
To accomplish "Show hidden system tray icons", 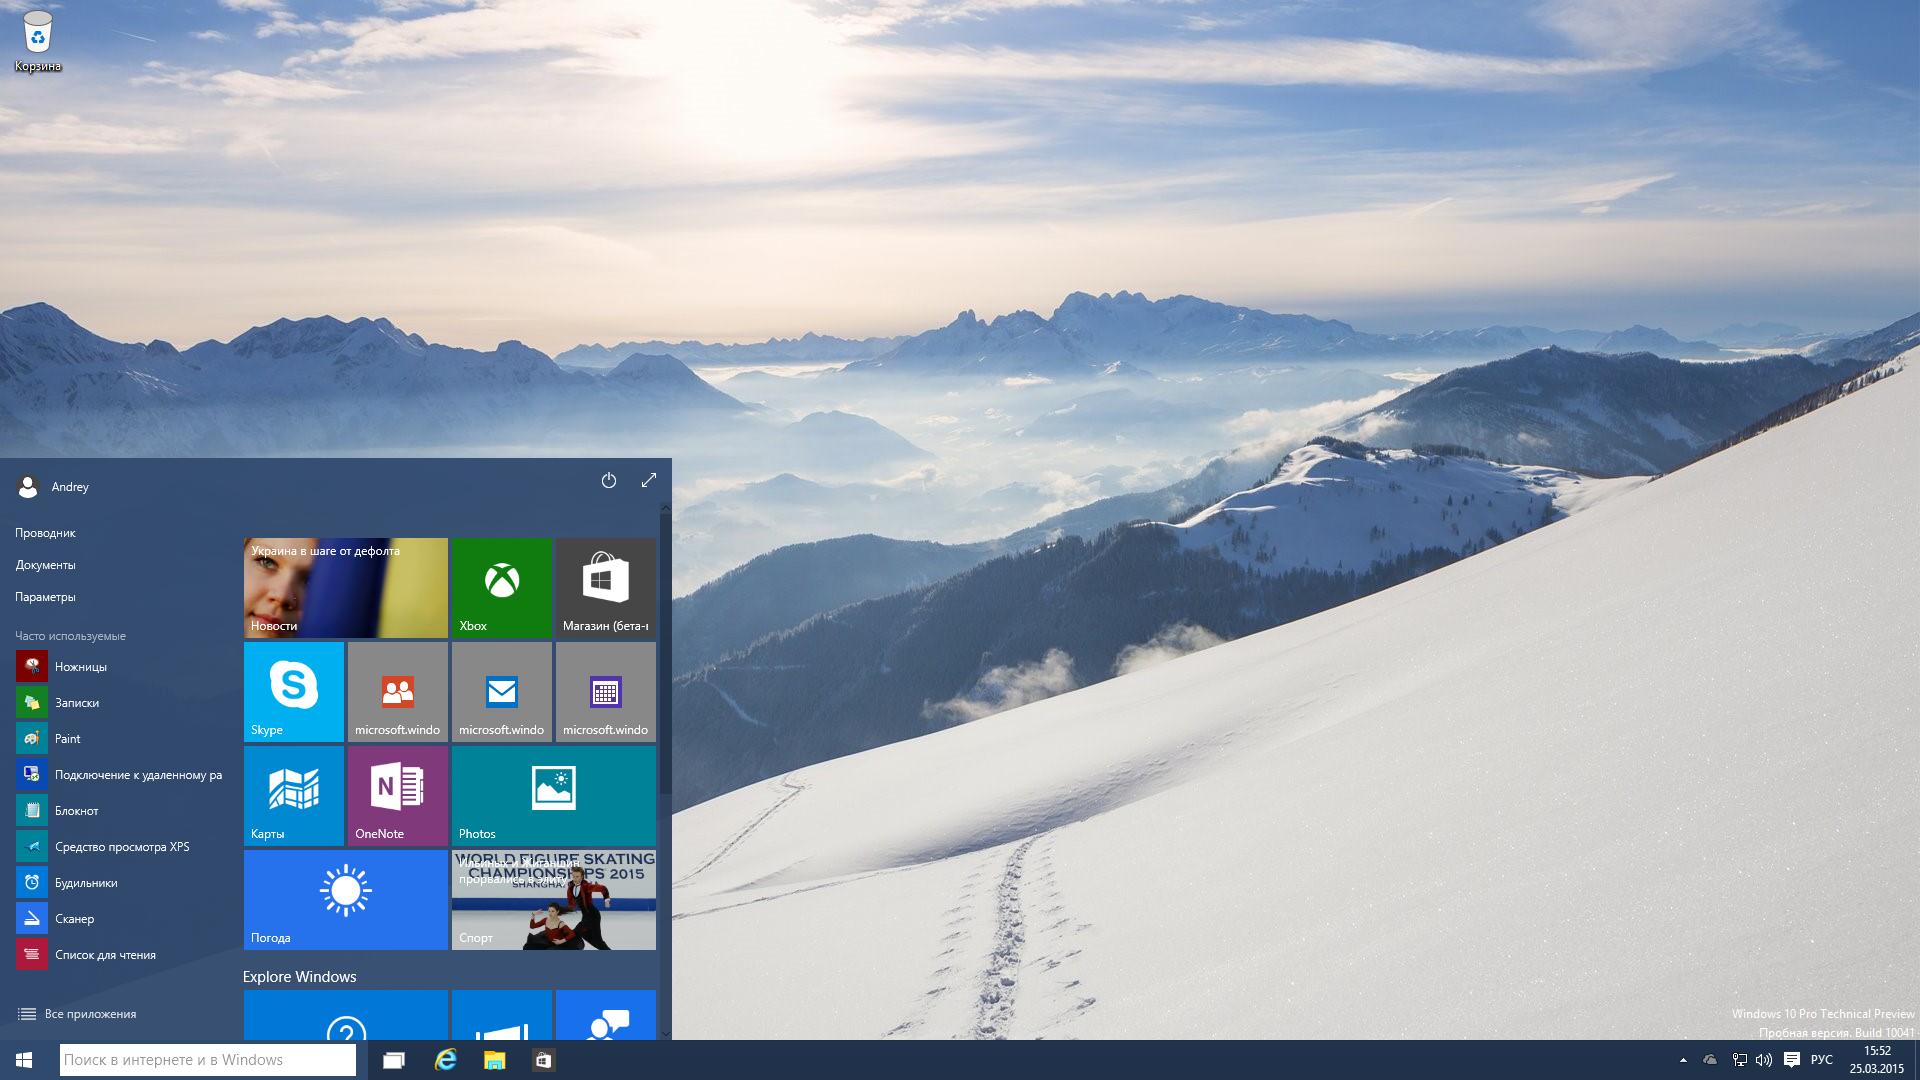I will pyautogui.click(x=1683, y=1060).
